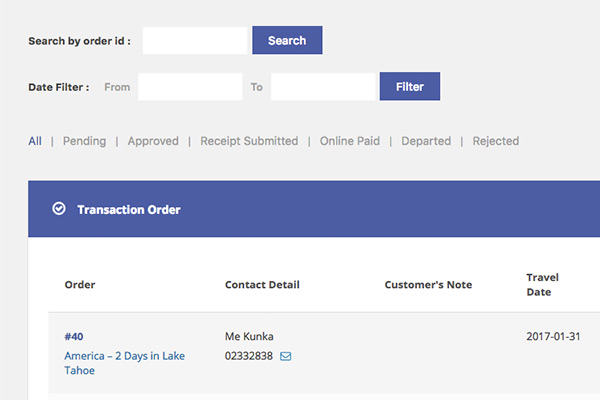View Receipt Submitted orders
The width and height of the screenshot is (600, 400).
point(249,141)
